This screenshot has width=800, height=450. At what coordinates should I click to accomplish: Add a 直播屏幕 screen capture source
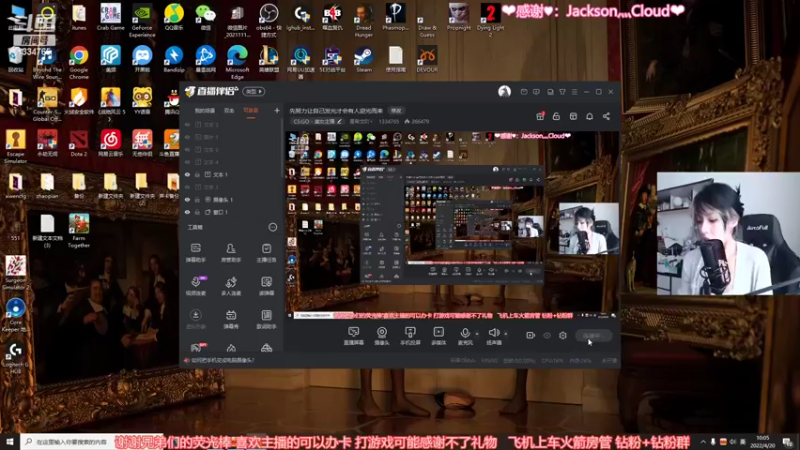[354, 336]
